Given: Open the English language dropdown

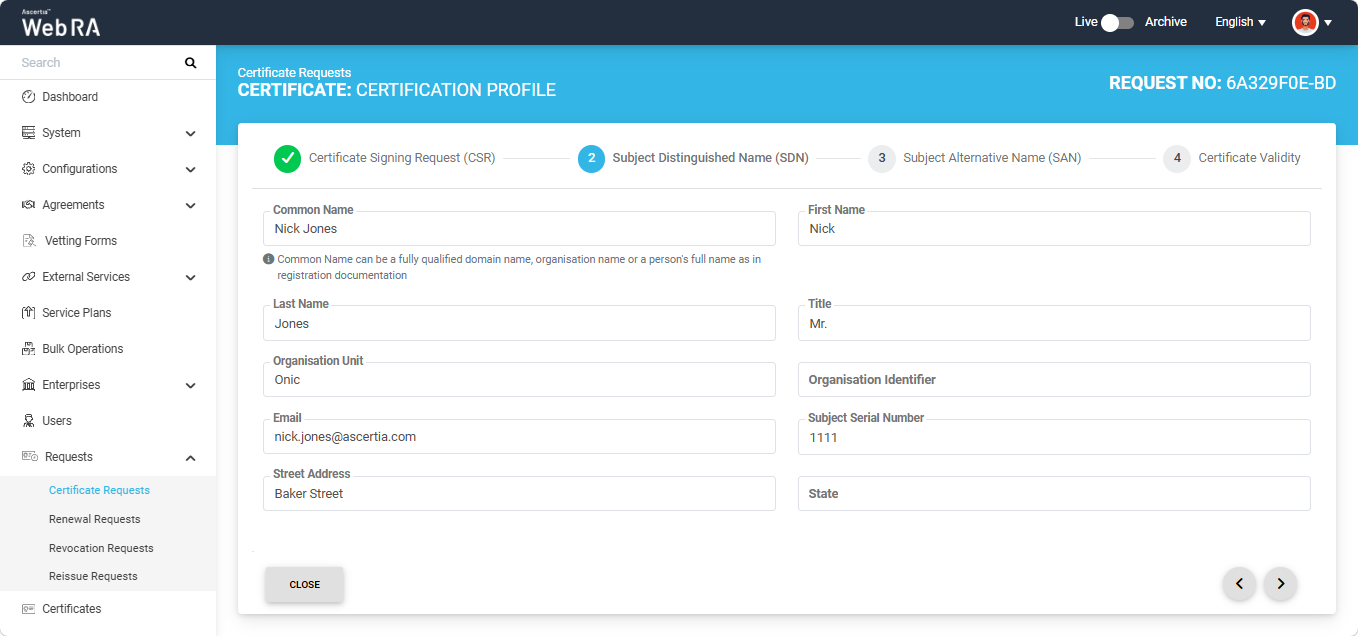Looking at the screenshot, I should [1240, 22].
